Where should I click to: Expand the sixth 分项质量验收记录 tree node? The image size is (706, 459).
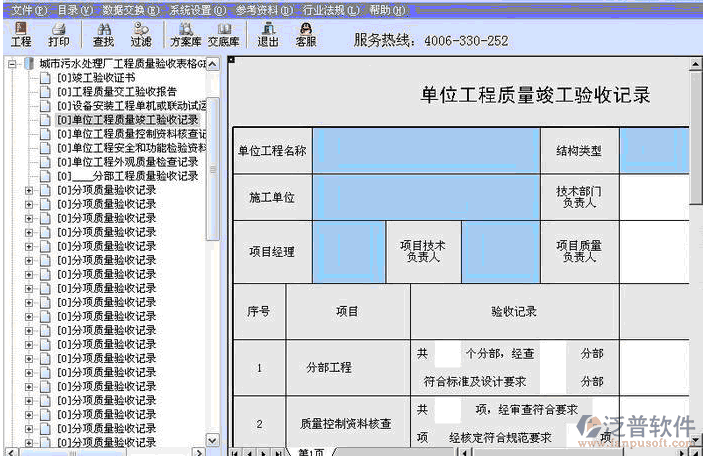tap(29, 260)
